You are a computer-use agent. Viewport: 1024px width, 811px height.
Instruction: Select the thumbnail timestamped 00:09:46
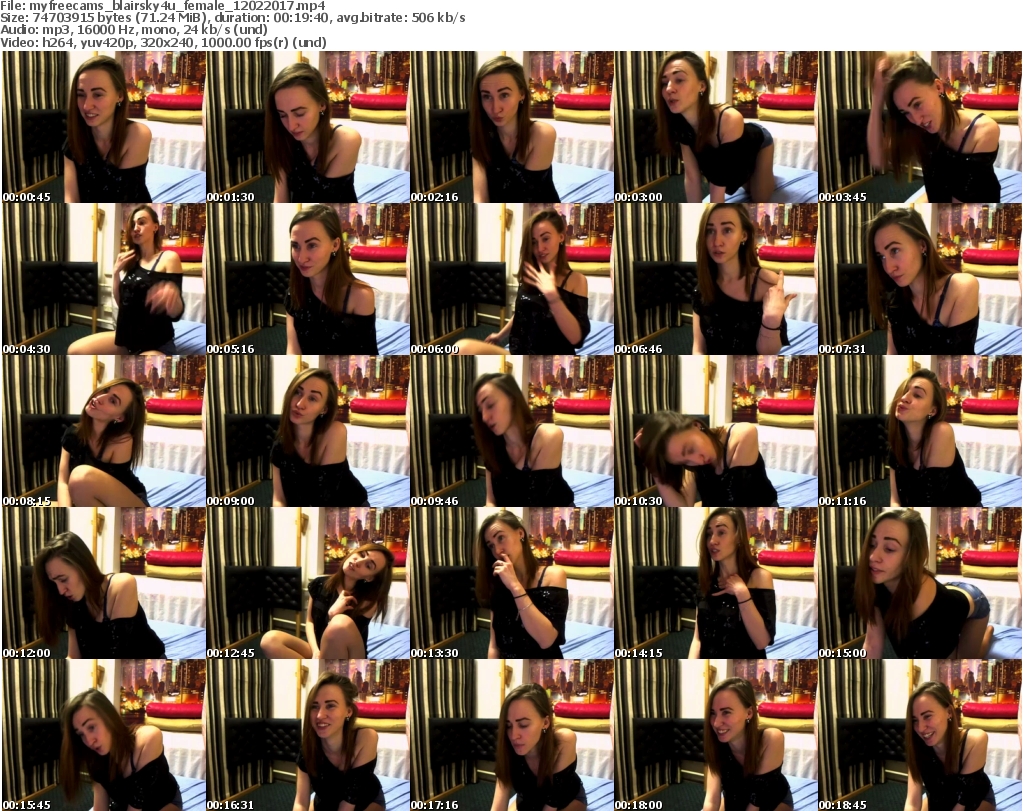click(511, 432)
